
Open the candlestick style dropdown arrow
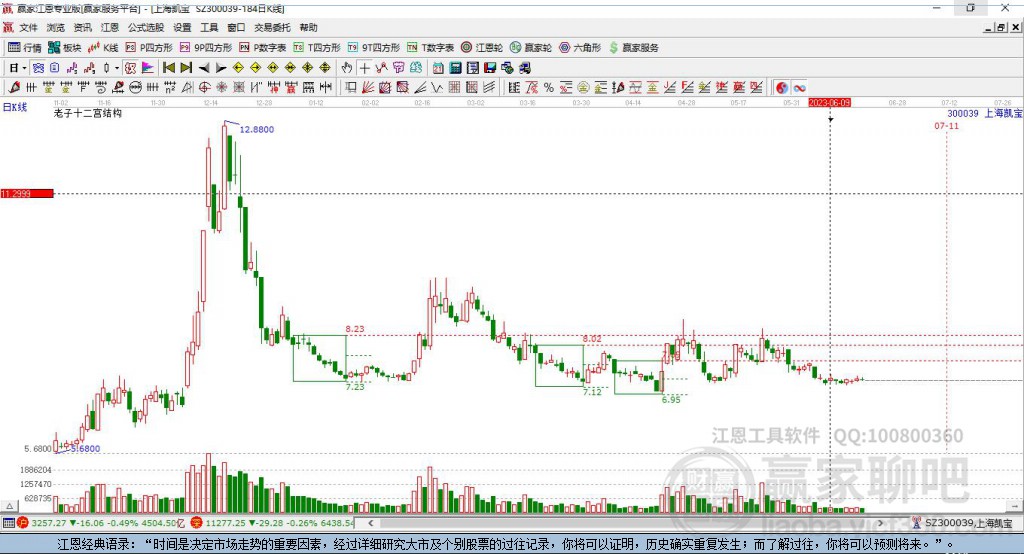tap(117, 68)
